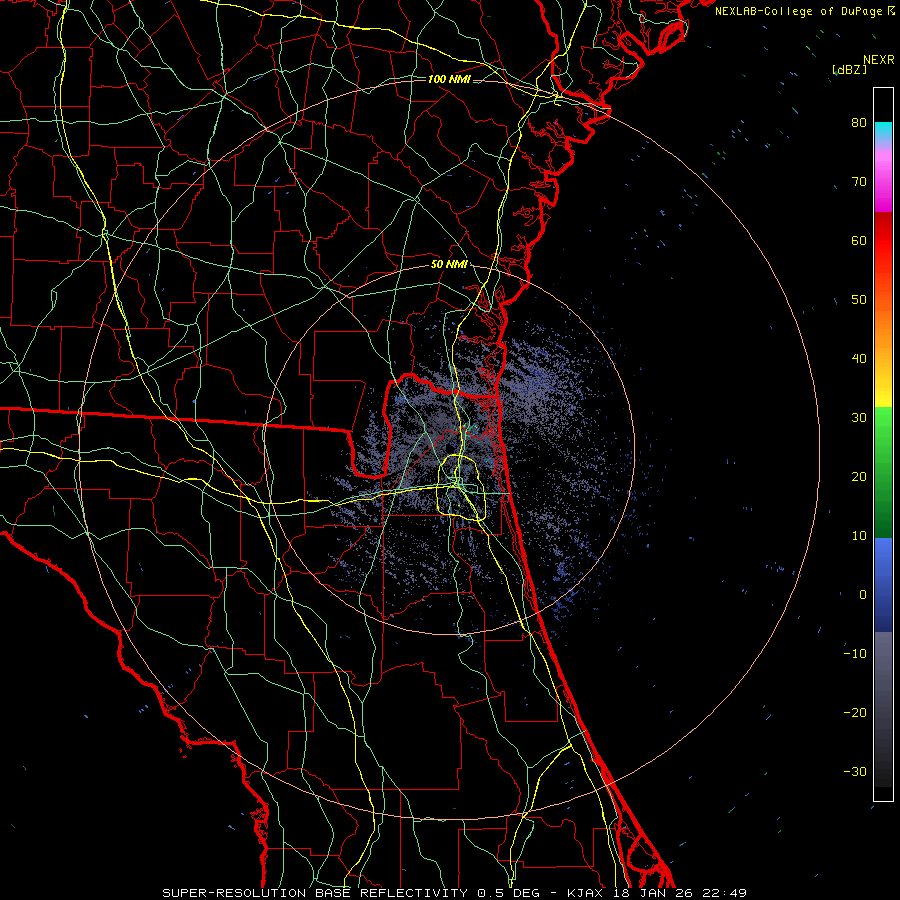The image size is (900, 900).
Task: Click the -10 value on the dBZ scale
Action: coord(855,654)
